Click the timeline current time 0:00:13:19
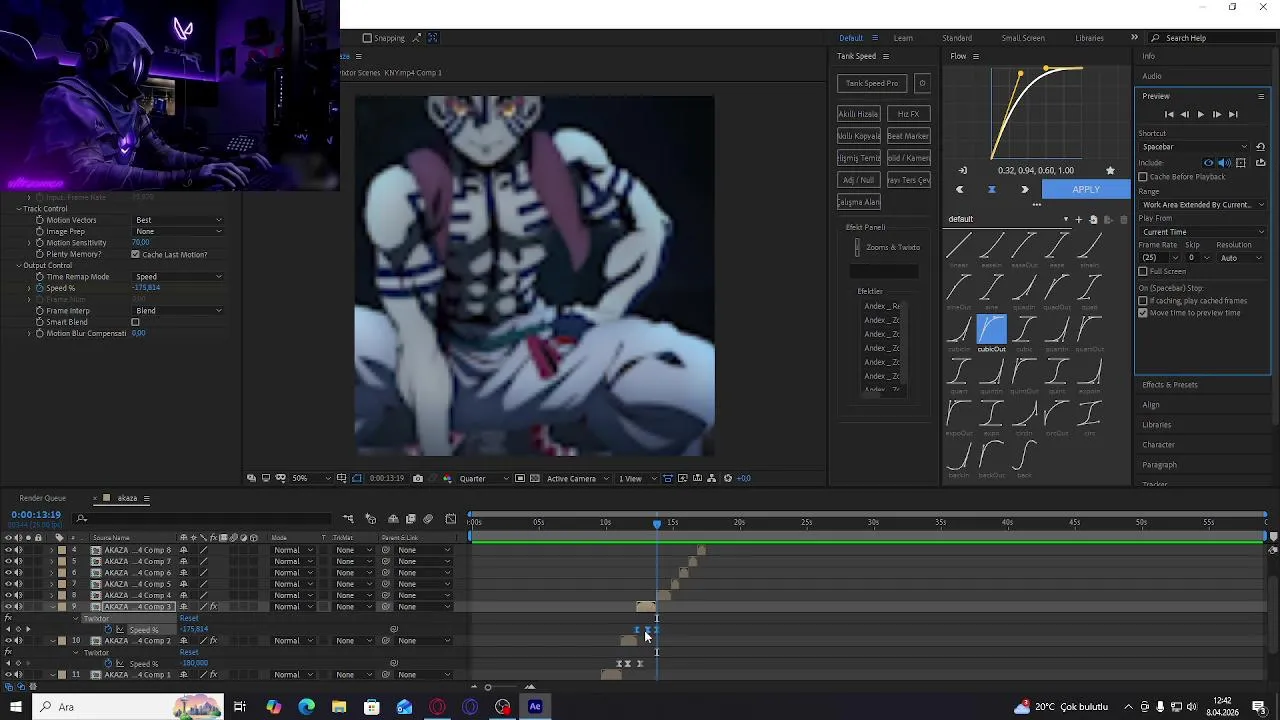The image size is (1280, 720). tap(36, 515)
